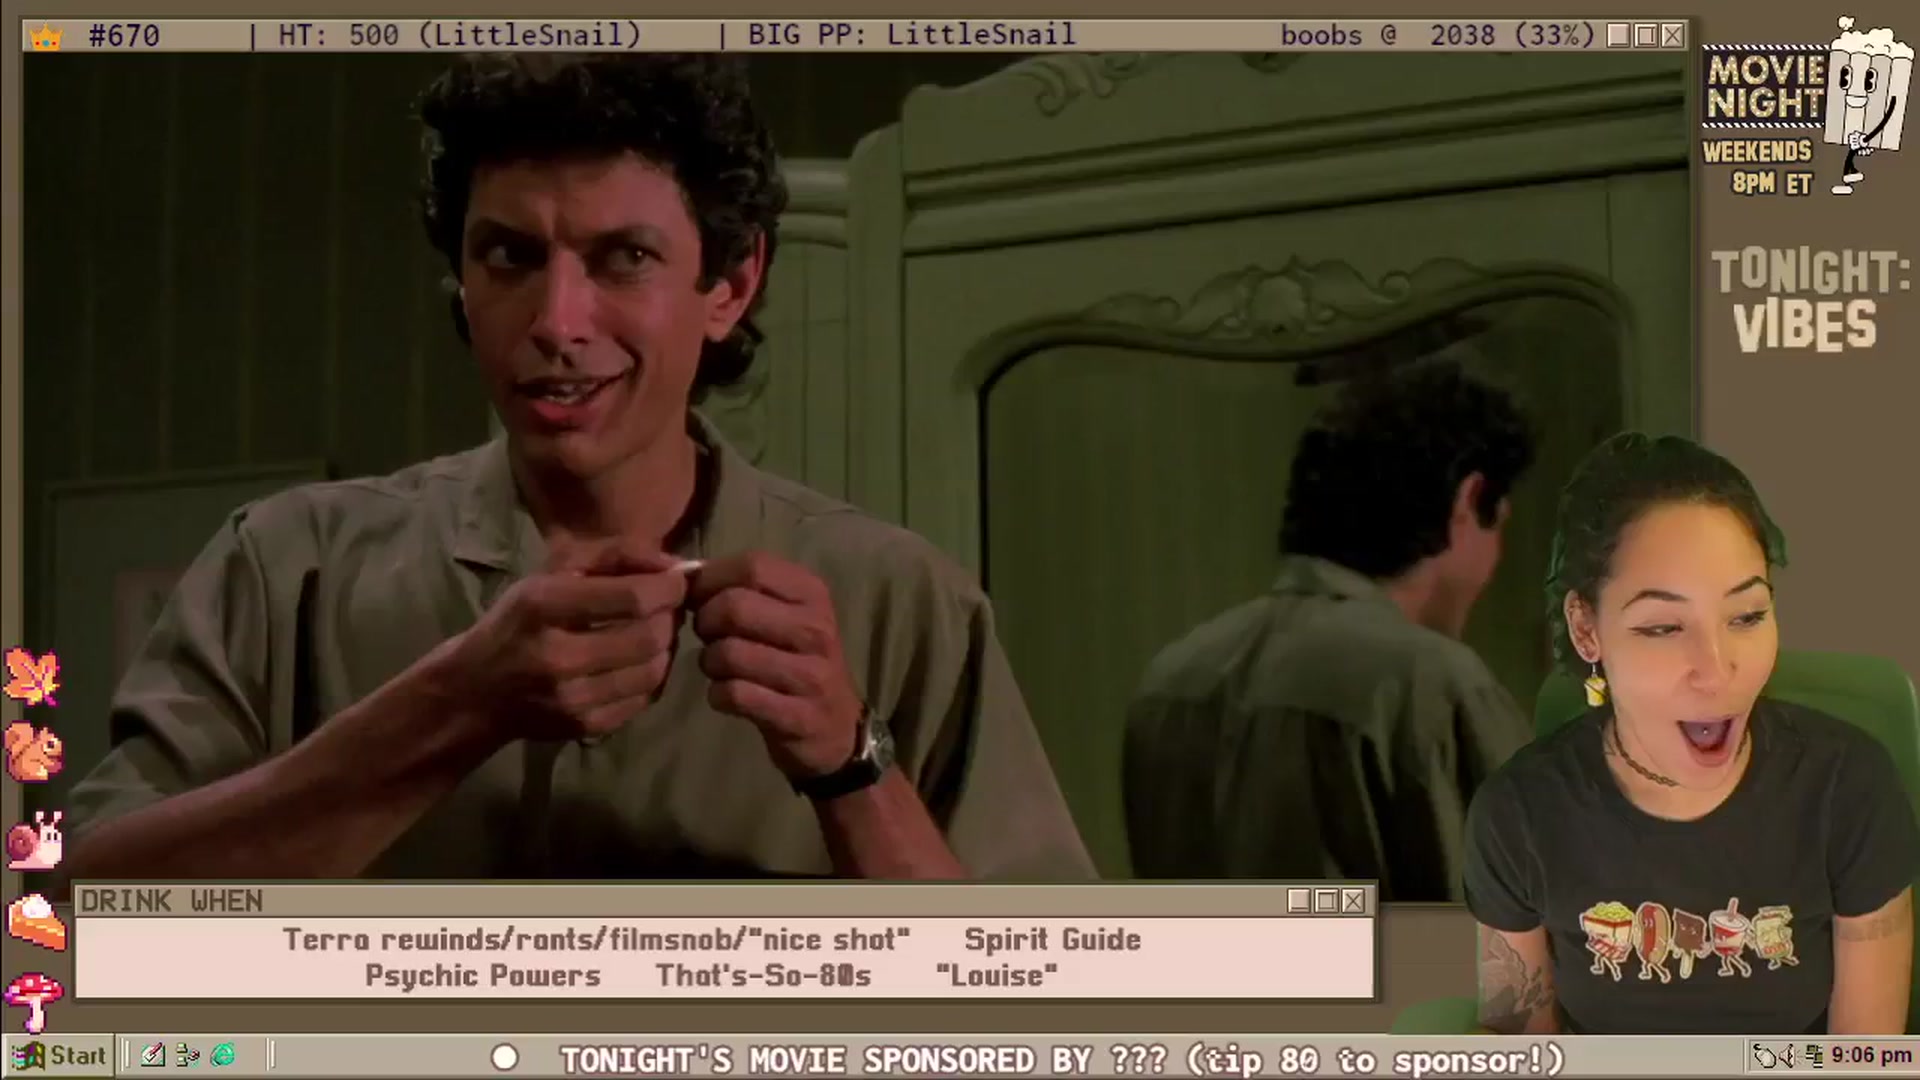Open the Internet Explorer quick-launch icon
The image size is (1920, 1080).
click(223, 1055)
